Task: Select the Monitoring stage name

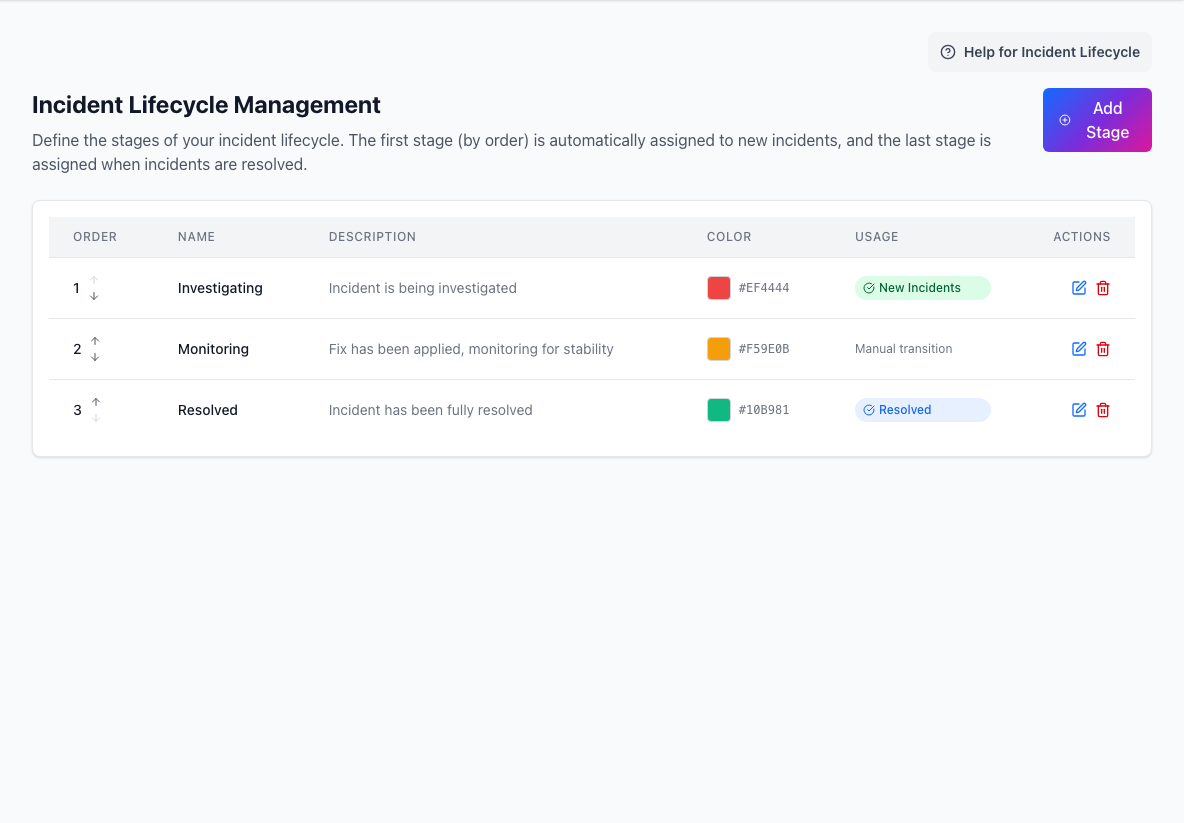Action: pos(213,349)
